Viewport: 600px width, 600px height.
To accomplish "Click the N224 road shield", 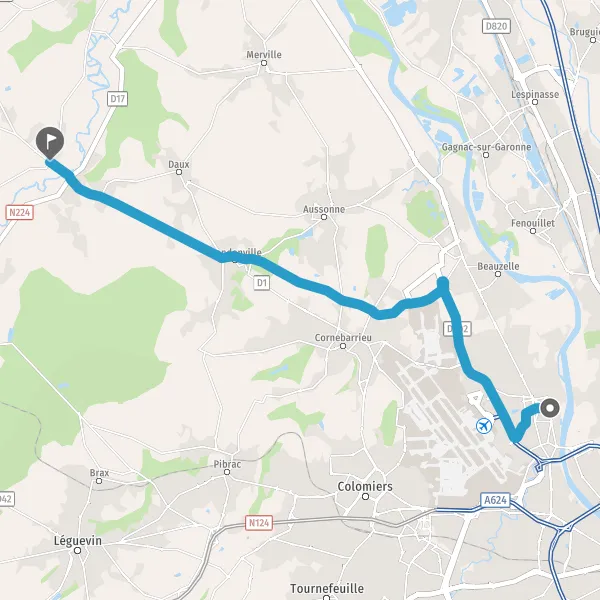I will pos(20,212).
